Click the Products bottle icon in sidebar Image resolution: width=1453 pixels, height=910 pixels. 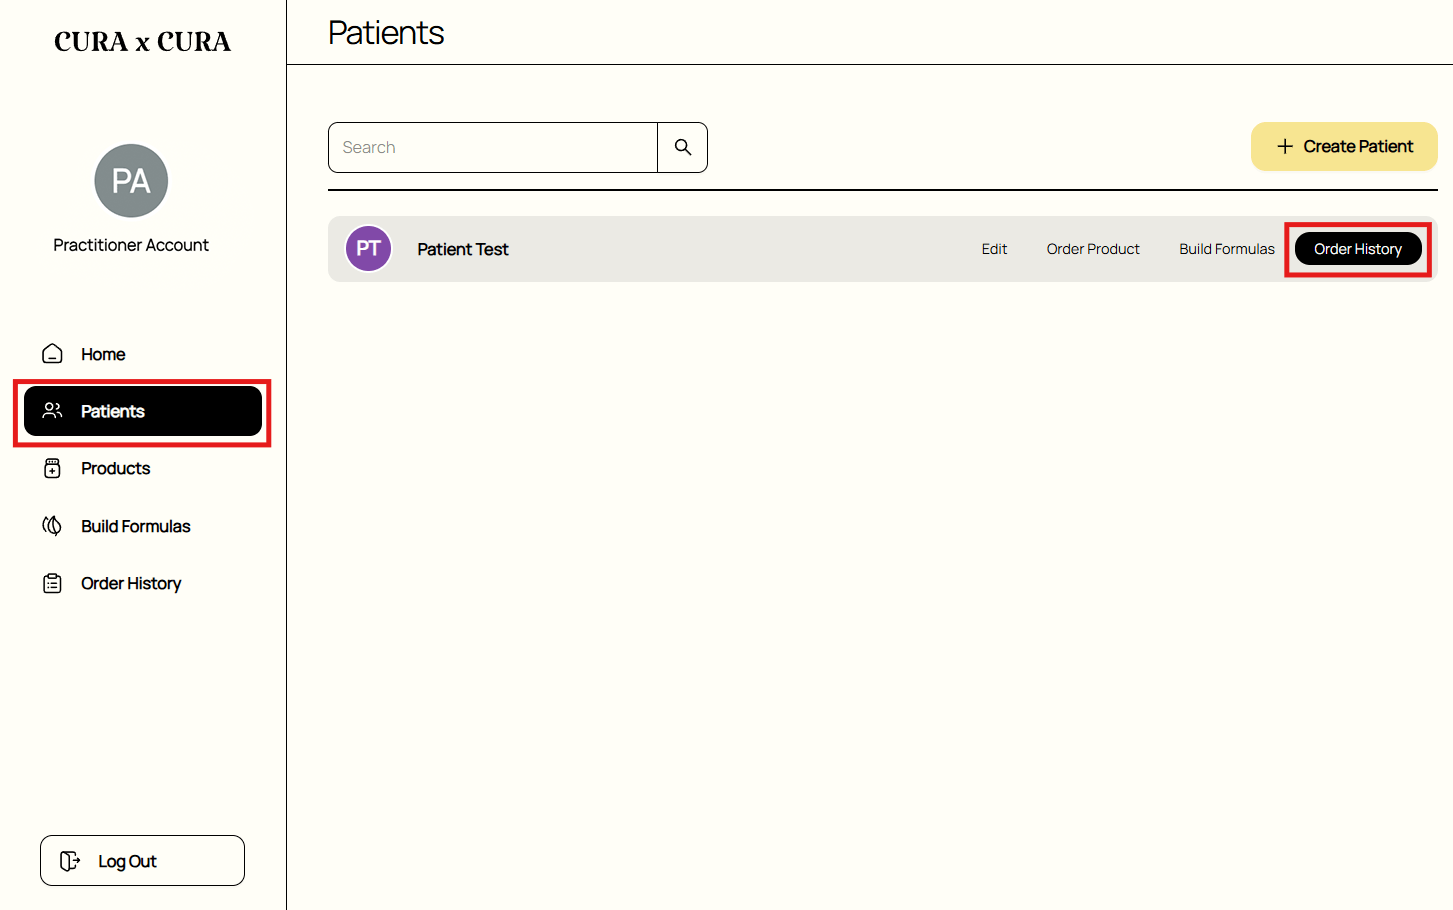click(x=53, y=468)
